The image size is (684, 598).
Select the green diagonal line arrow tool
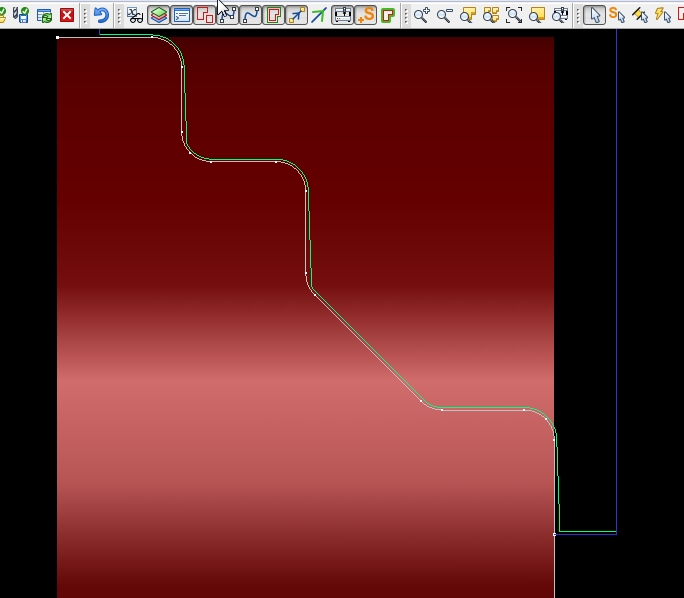click(318, 15)
